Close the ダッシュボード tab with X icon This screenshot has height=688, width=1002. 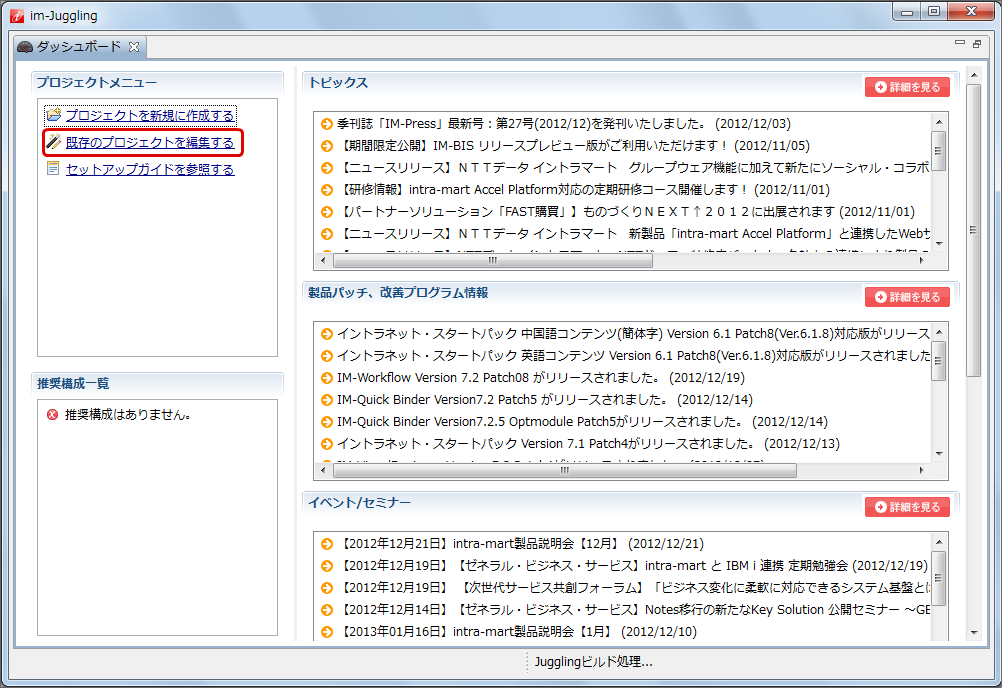click(x=134, y=47)
